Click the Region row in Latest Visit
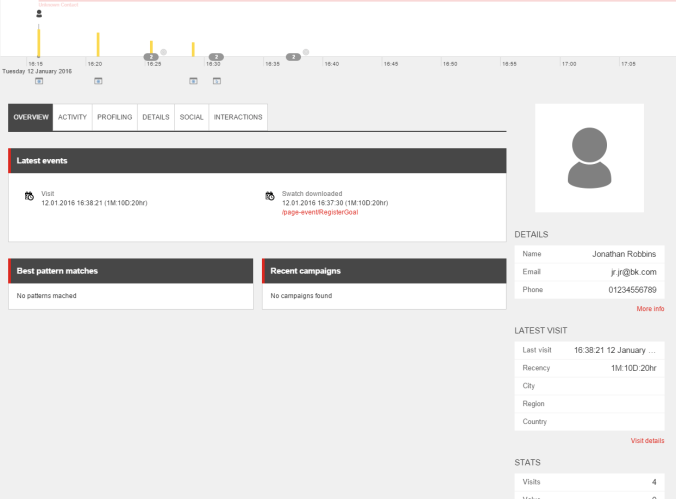Viewport: 676px width, 499px height. pyautogui.click(x=589, y=404)
